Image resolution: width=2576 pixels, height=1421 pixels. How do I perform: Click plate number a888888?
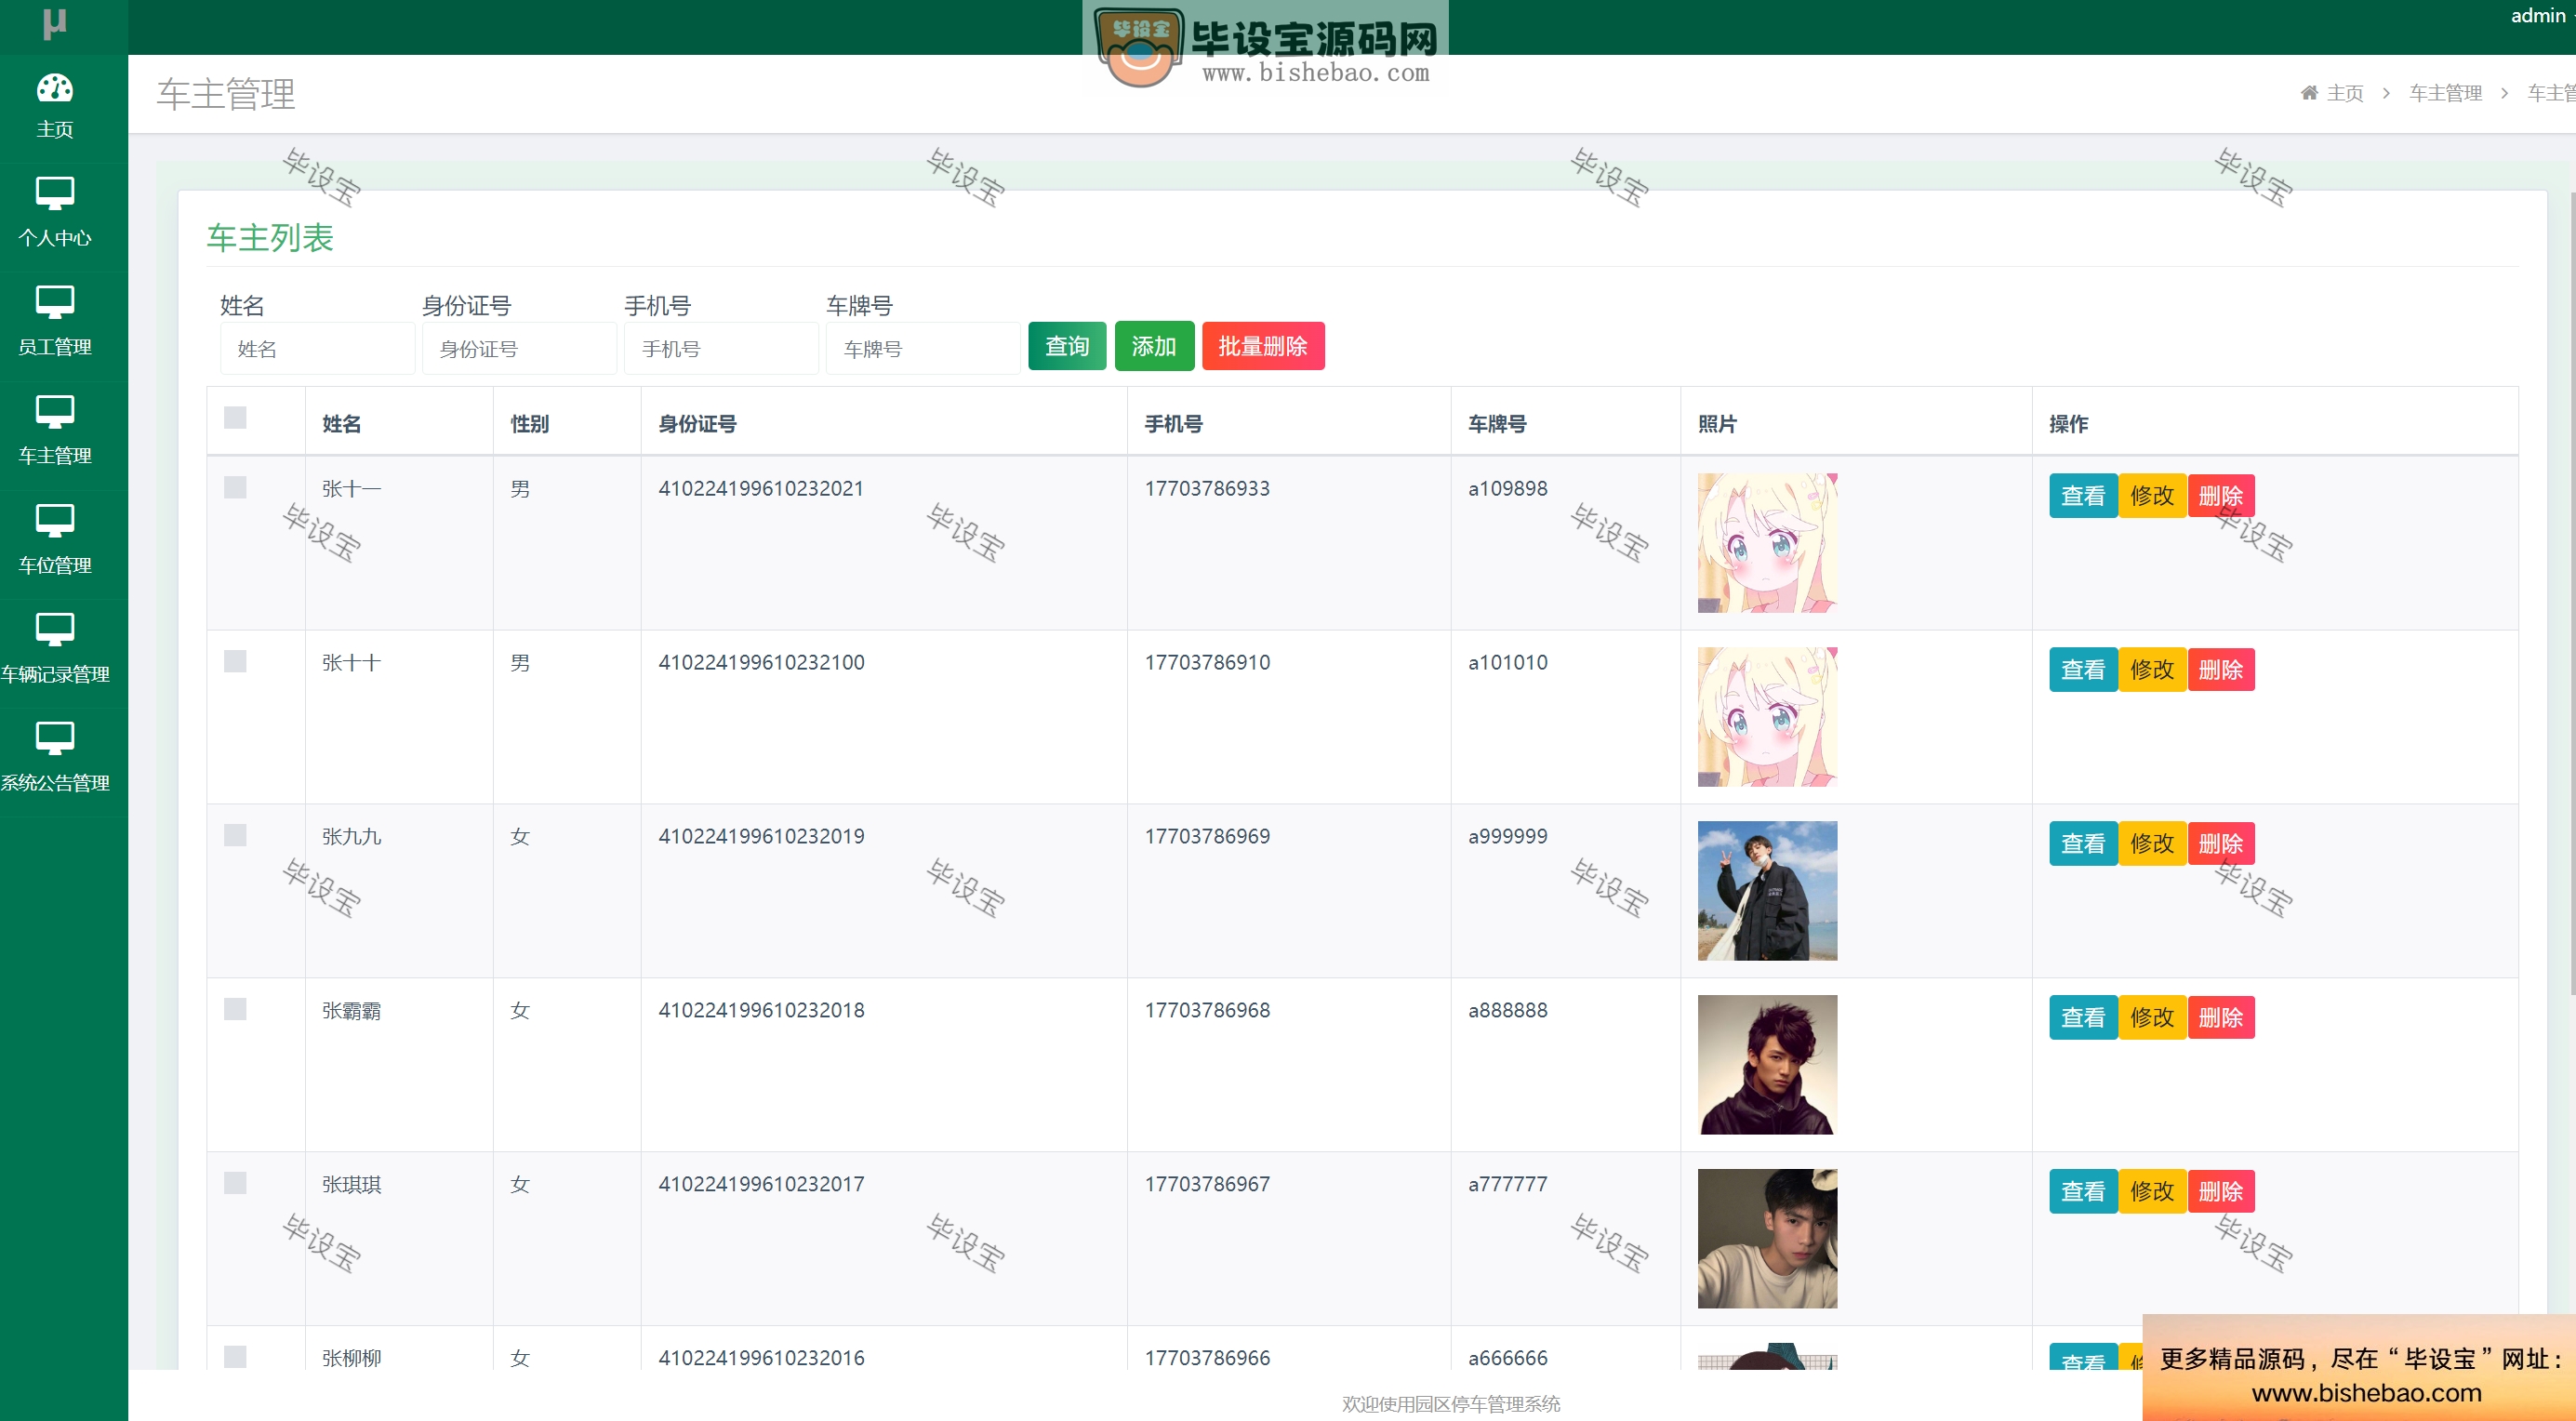(x=1507, y=1011)
